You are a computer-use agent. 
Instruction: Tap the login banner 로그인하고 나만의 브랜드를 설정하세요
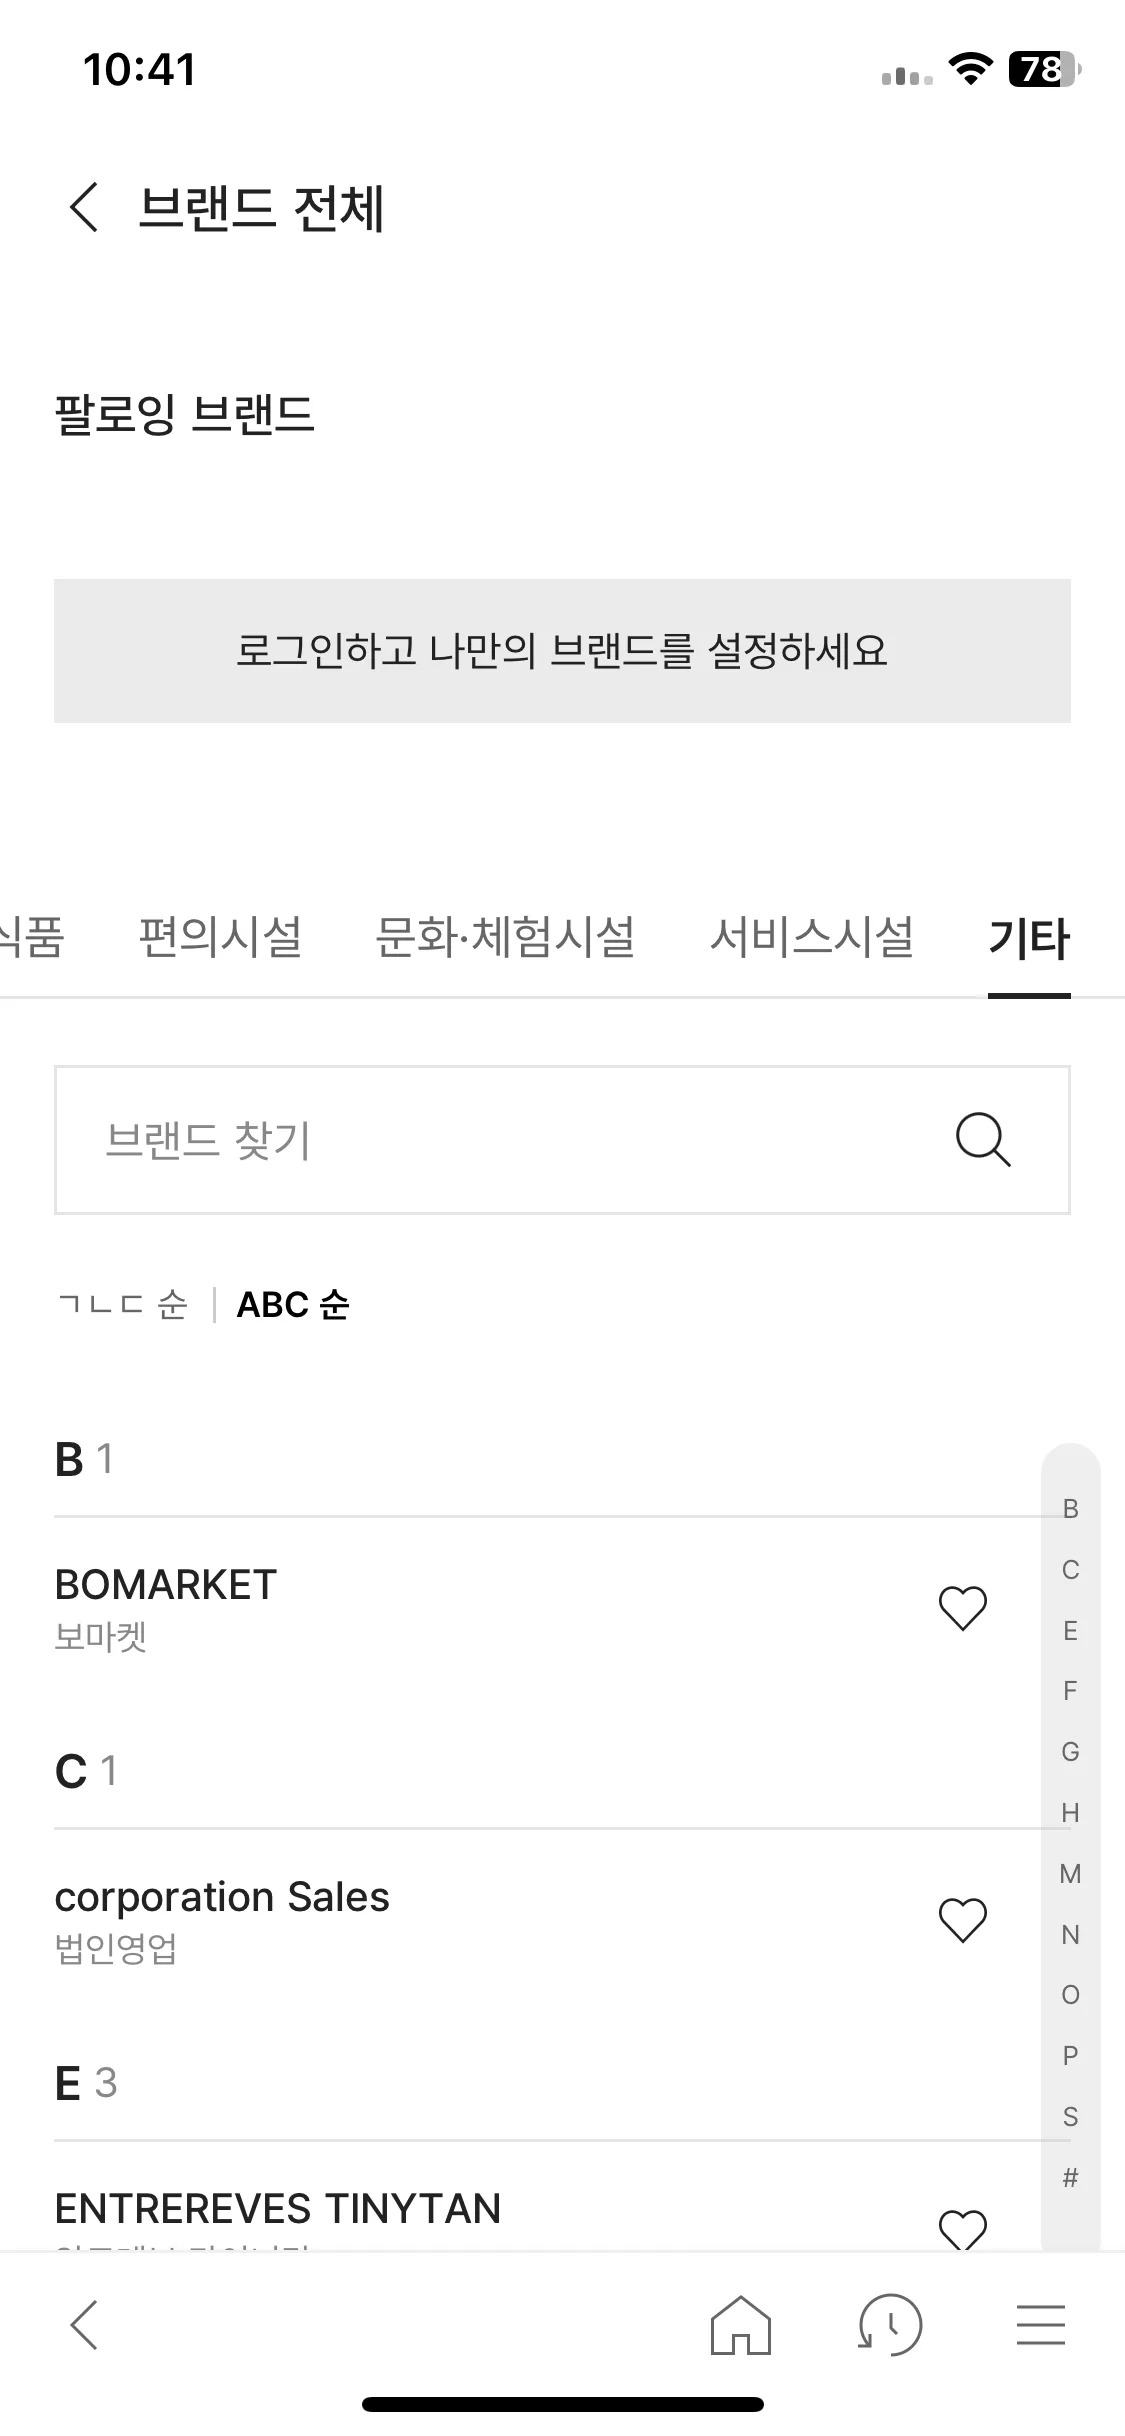562,651
